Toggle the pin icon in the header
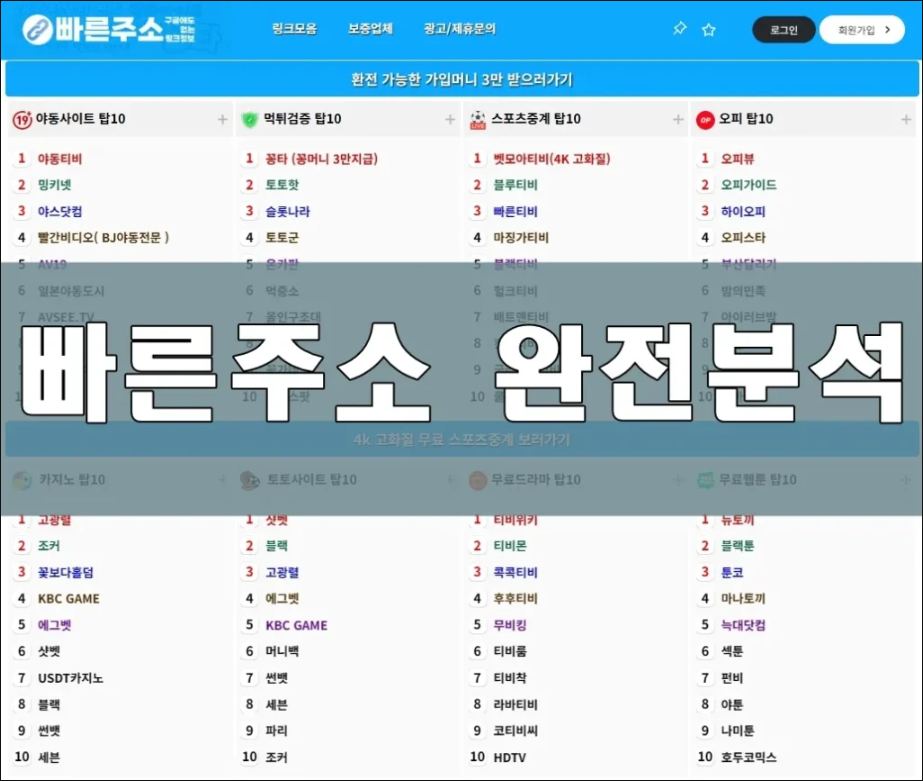This screenshot has width=923, height=781. coord(679,30)
